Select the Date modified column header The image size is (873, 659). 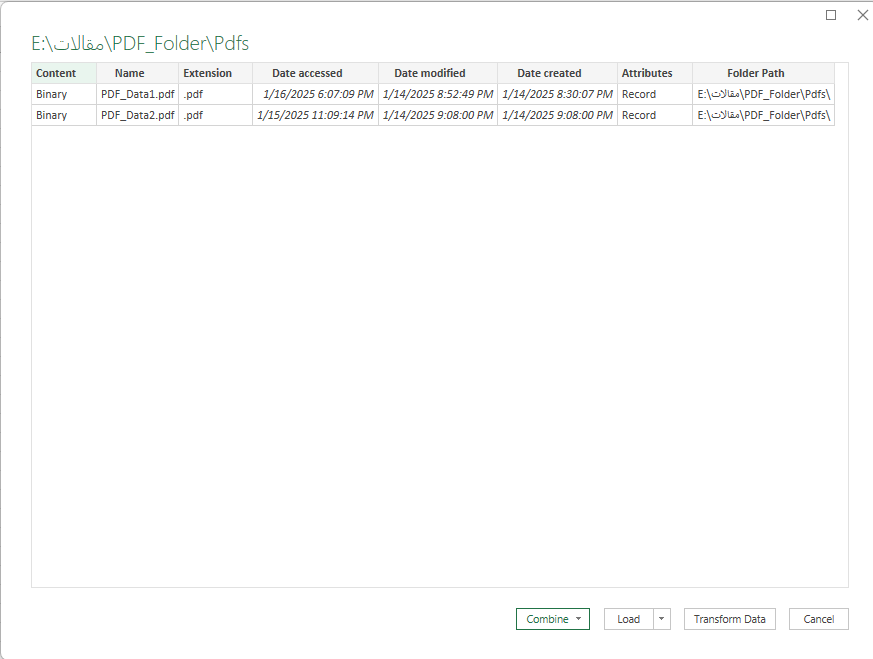(x=438, y=73)
